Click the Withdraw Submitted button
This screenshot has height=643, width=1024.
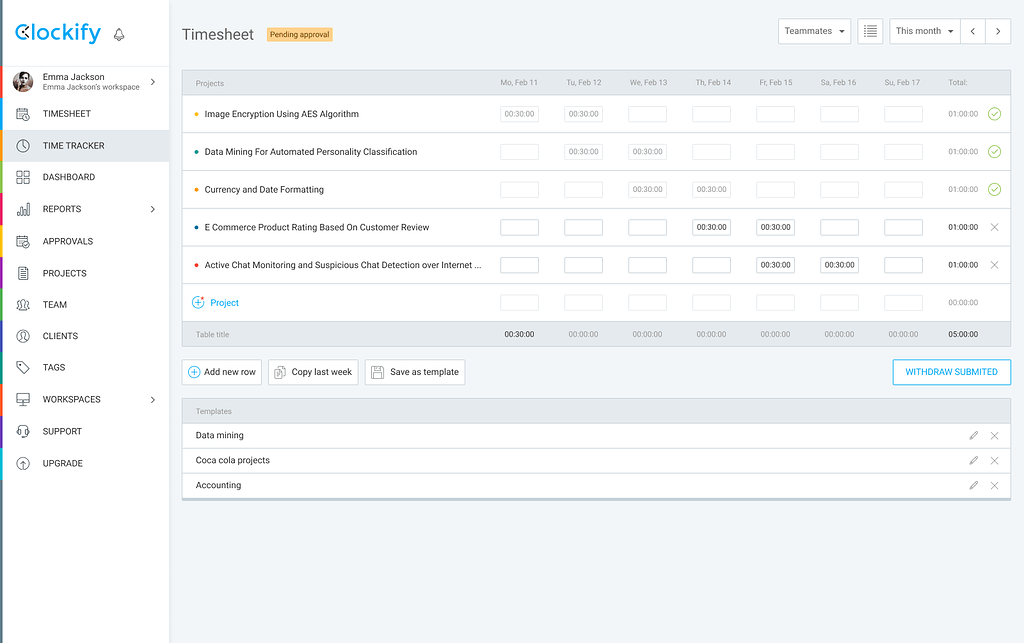[951, 372]
